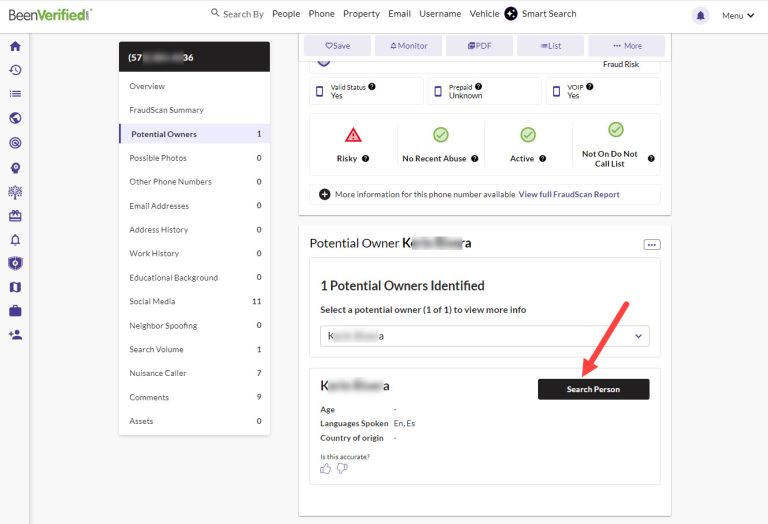Viewport: 768px width, 524px height.
Task: Open the More actions button
Action: [626, 46]
